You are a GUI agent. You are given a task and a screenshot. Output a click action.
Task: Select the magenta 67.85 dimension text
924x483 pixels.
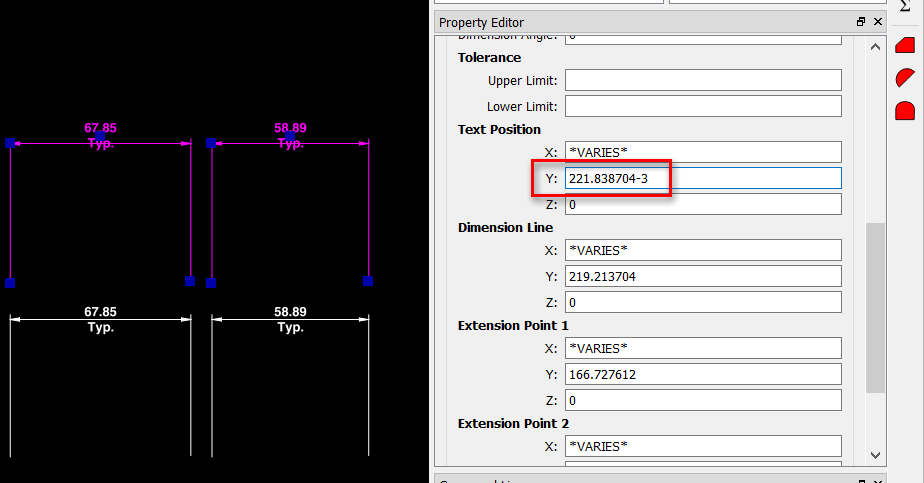(100, 128)
